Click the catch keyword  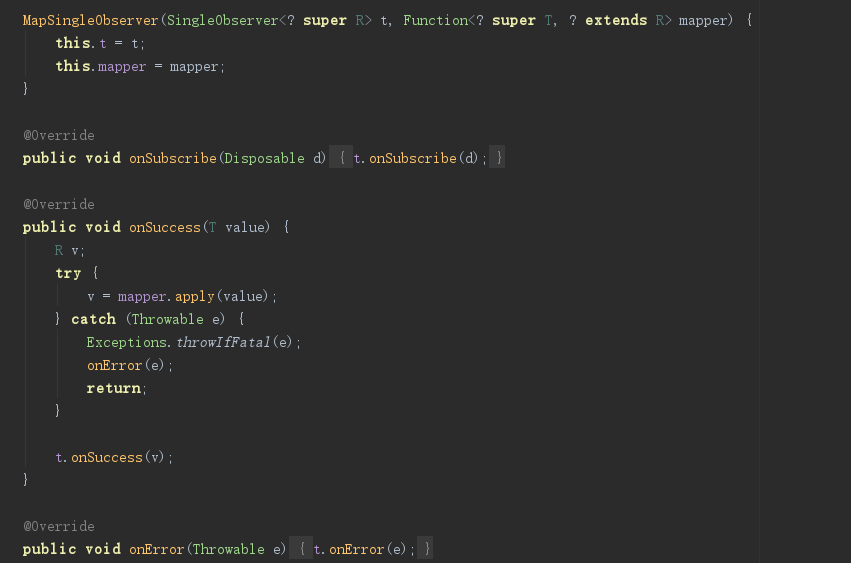[x=93, y=319]
